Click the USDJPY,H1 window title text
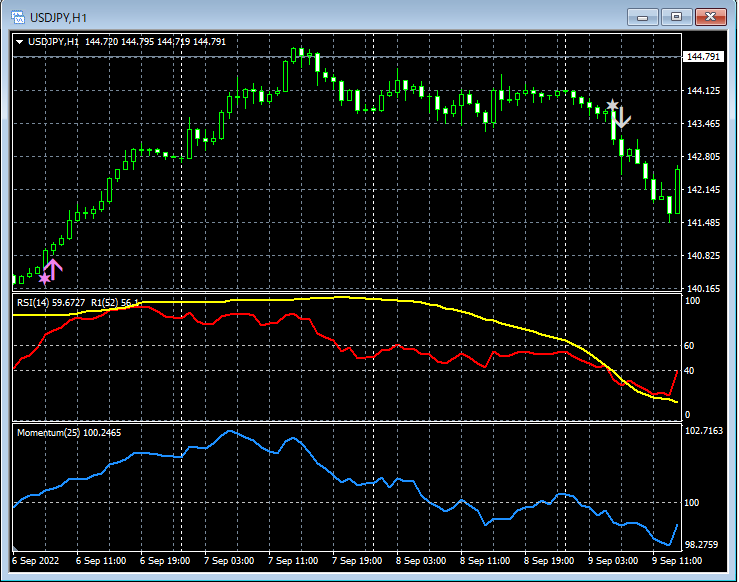 point(58,18)
